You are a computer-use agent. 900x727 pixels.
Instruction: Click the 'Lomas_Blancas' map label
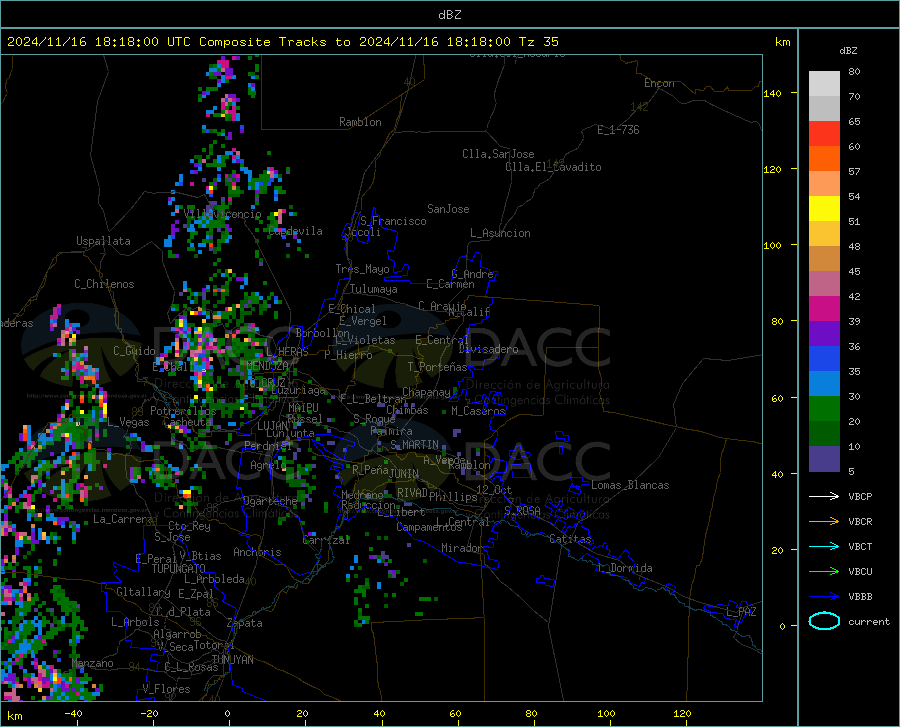point(630,485)
